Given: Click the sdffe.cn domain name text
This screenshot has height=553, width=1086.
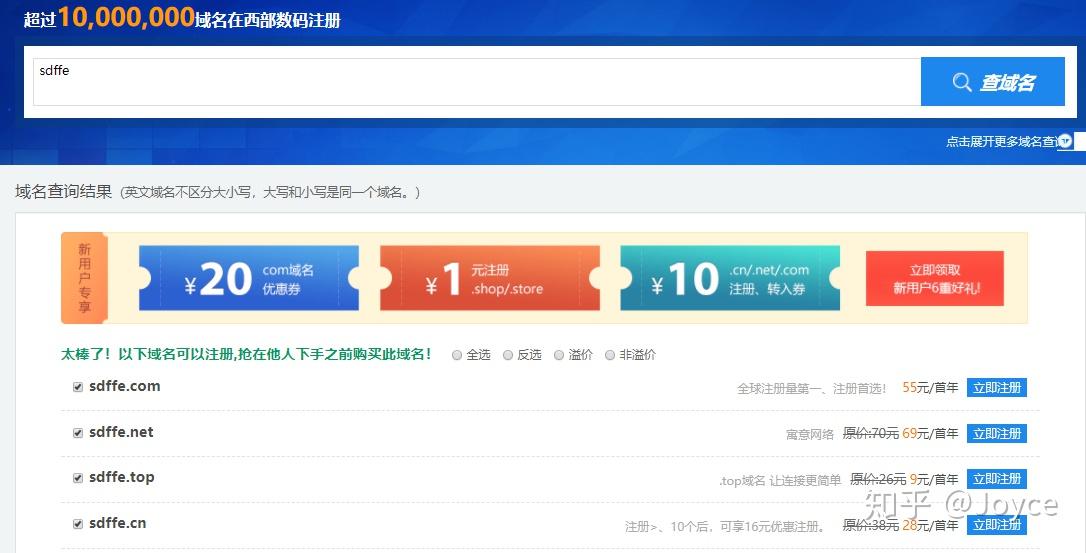Looking at the screenshot, I should [x=118, y=523].
